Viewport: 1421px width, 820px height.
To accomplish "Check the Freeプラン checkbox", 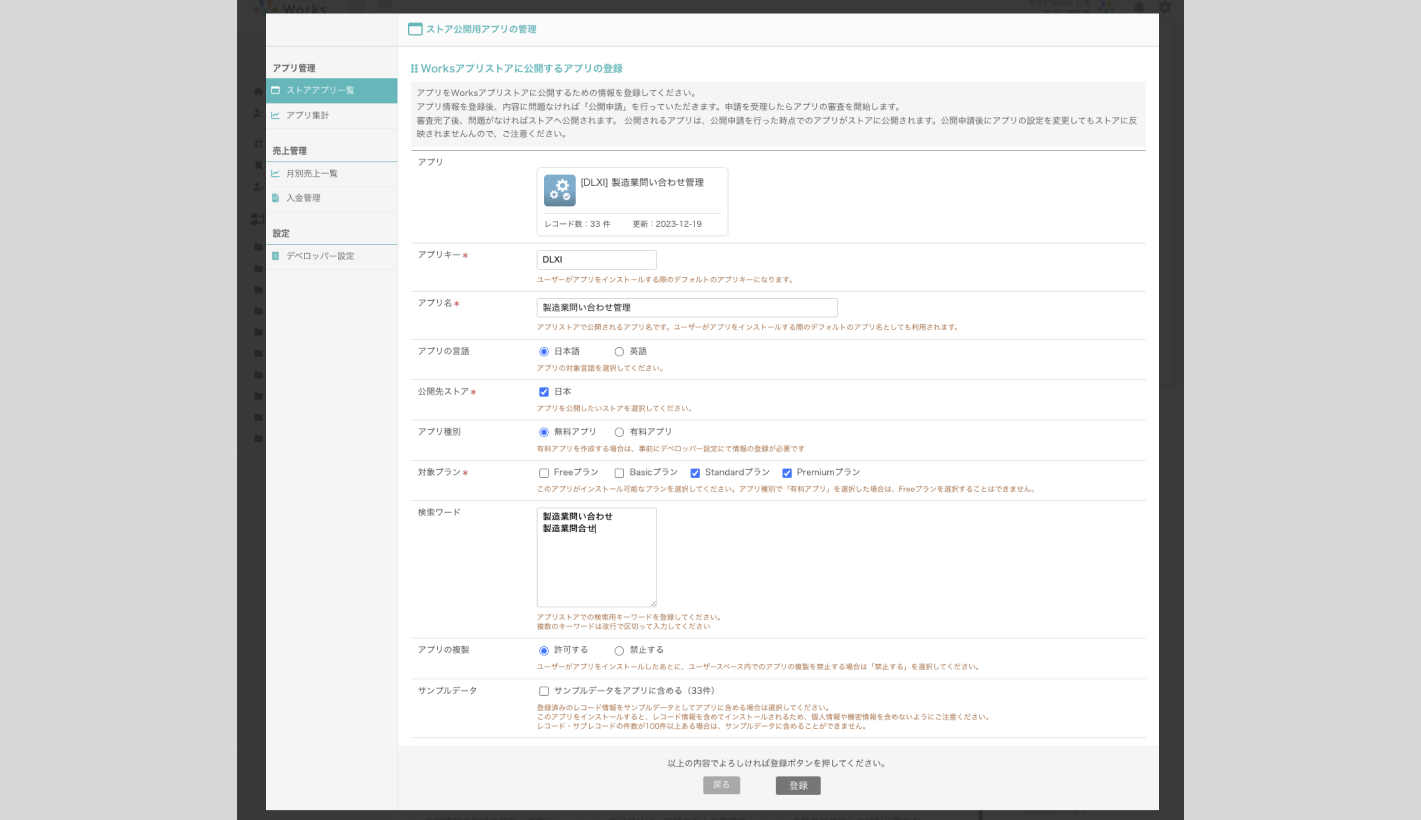I will coord(544,473).
